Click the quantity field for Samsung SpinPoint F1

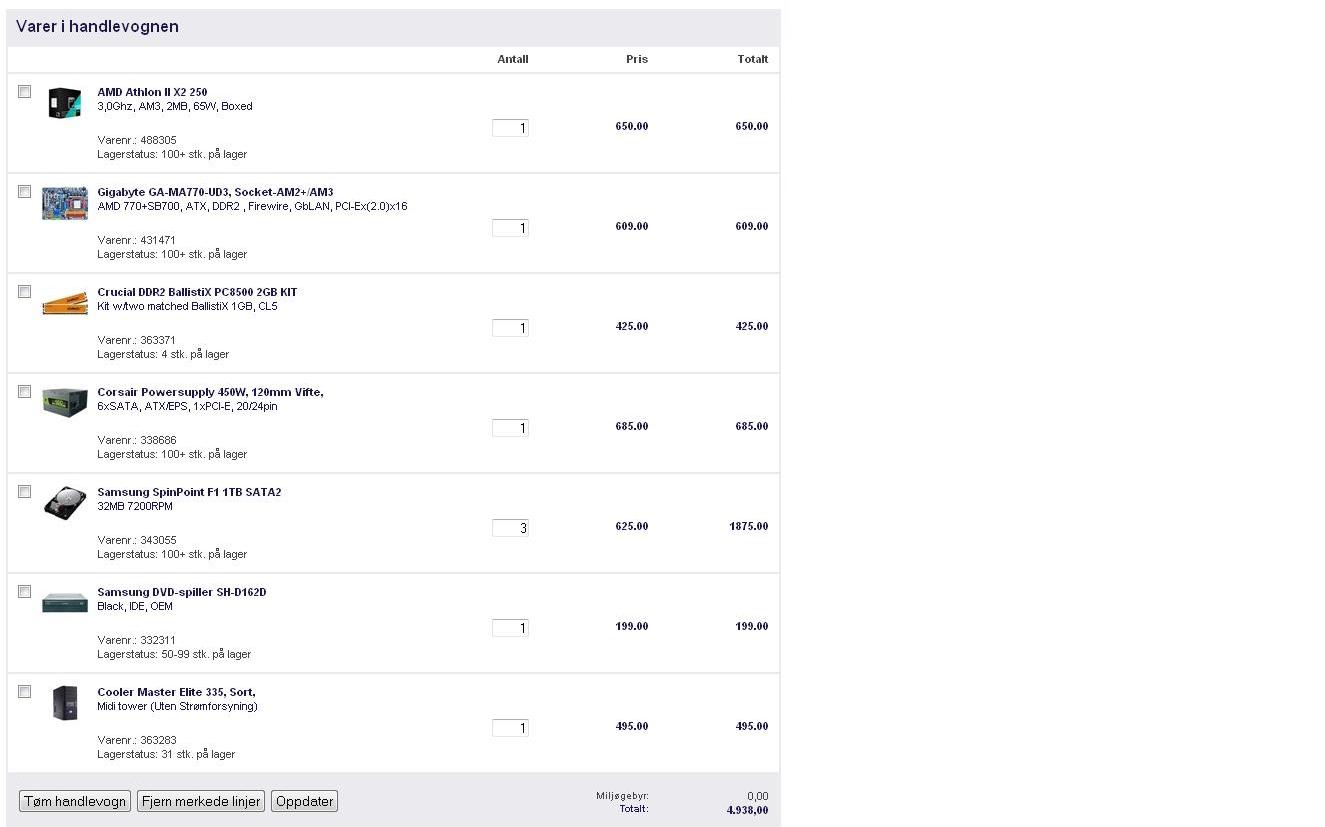(510, 528)
